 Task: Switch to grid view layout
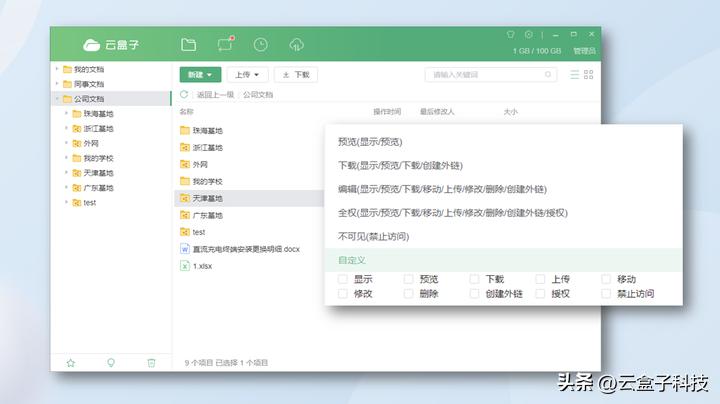589,74
